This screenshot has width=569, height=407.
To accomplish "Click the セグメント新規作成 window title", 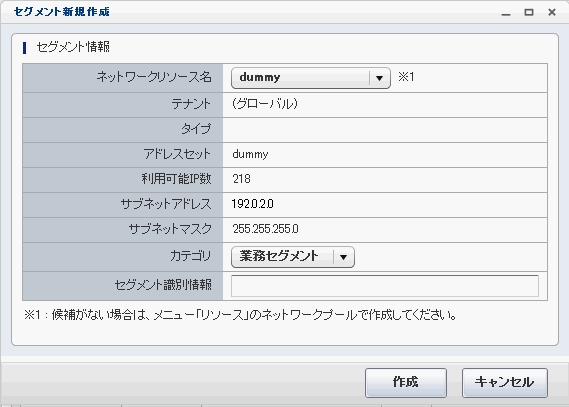I will pyautogui.click(x=62, y=12).
